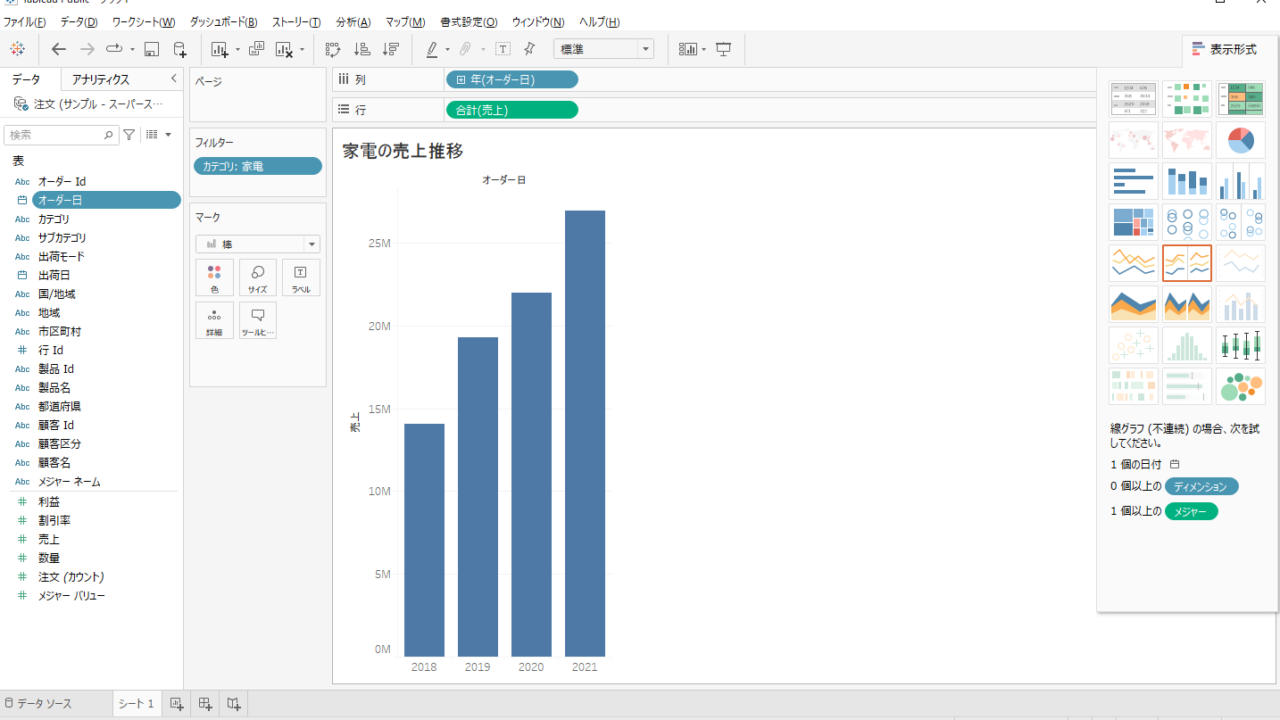Screen dimensions: 1280x720
Task: Toggle mark labels with the T icon
Action: click(503, 49)
